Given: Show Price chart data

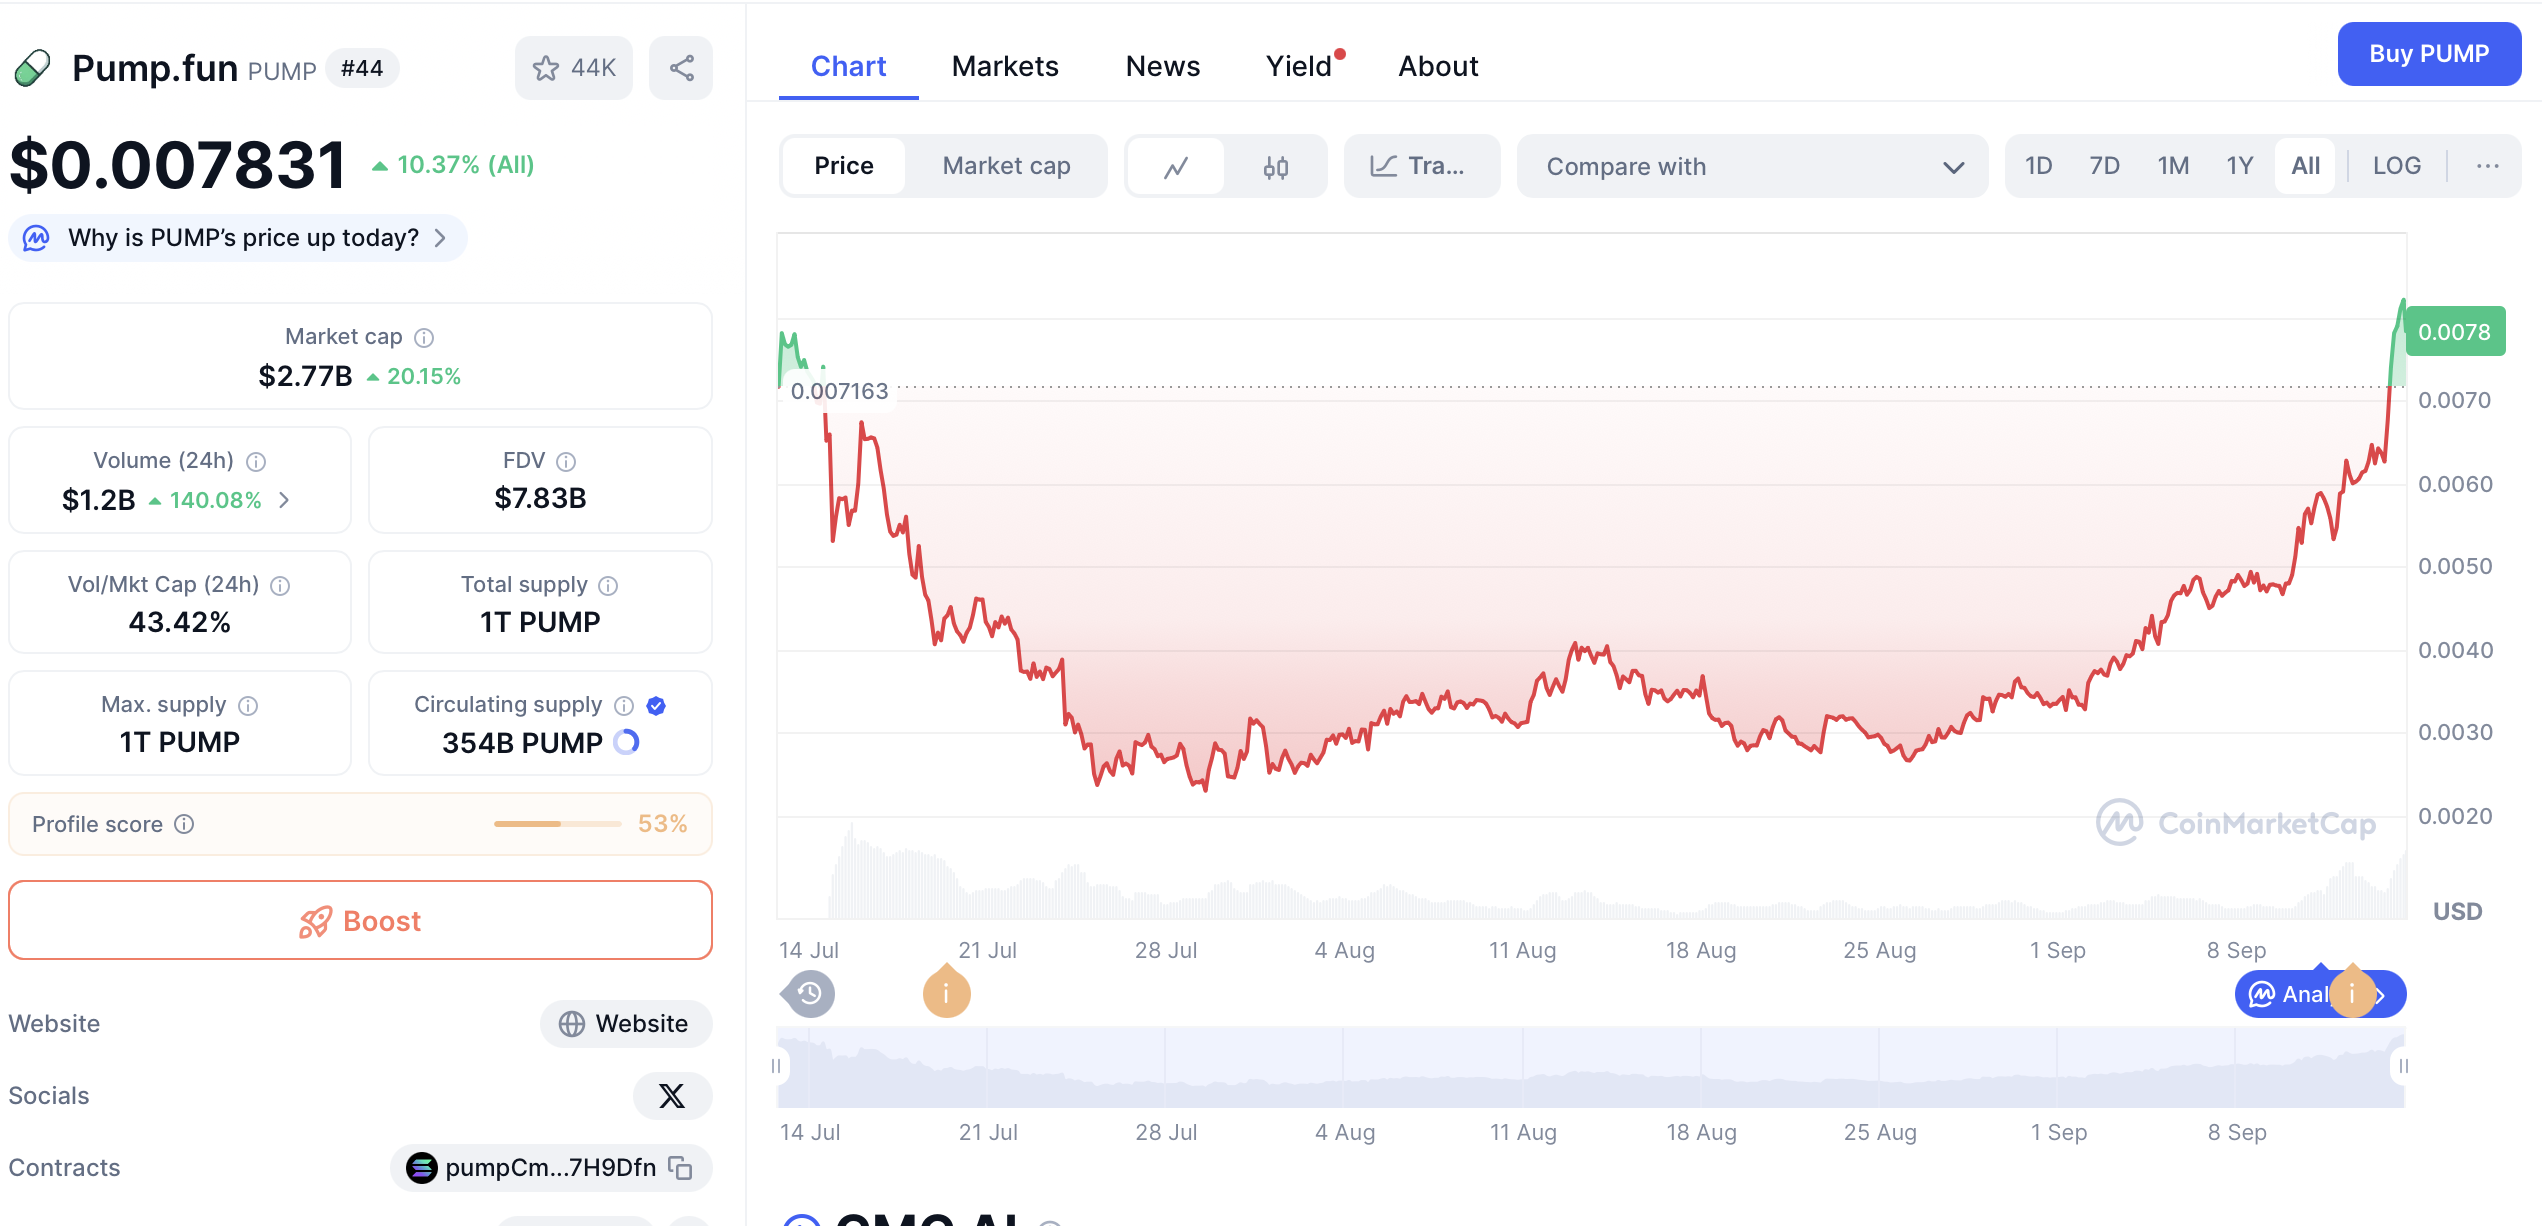Looking at the screenshot, I should [843, 166].
